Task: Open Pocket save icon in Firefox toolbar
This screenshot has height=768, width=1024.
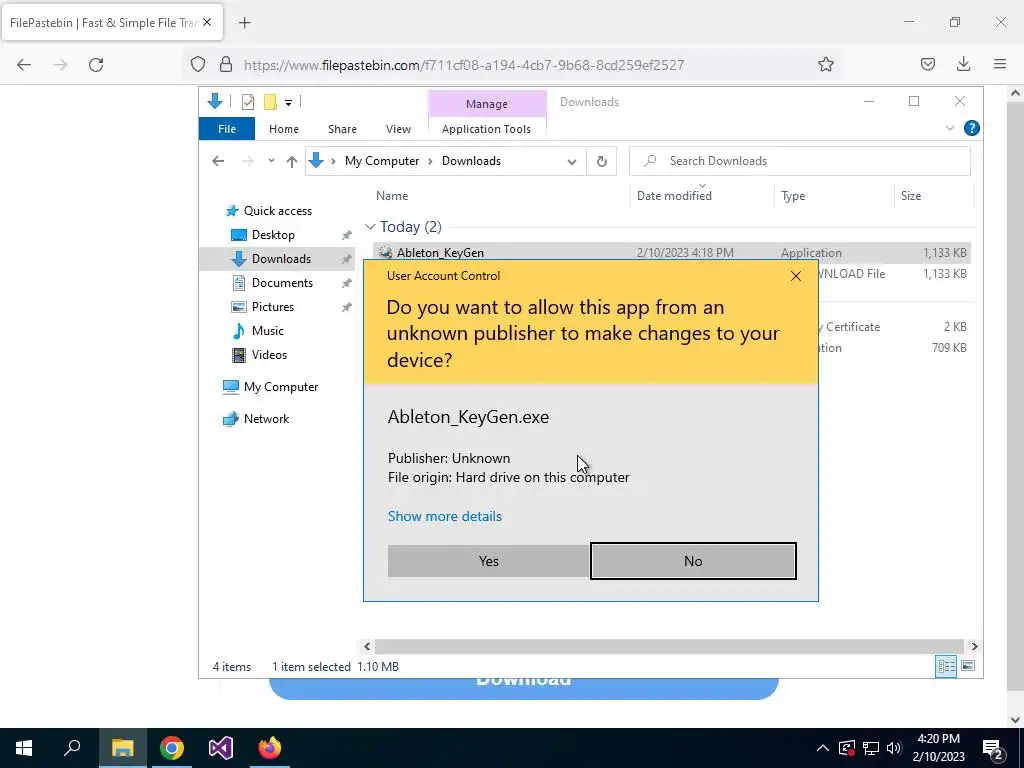Action: pyautogui.click(x=927, y=64)
